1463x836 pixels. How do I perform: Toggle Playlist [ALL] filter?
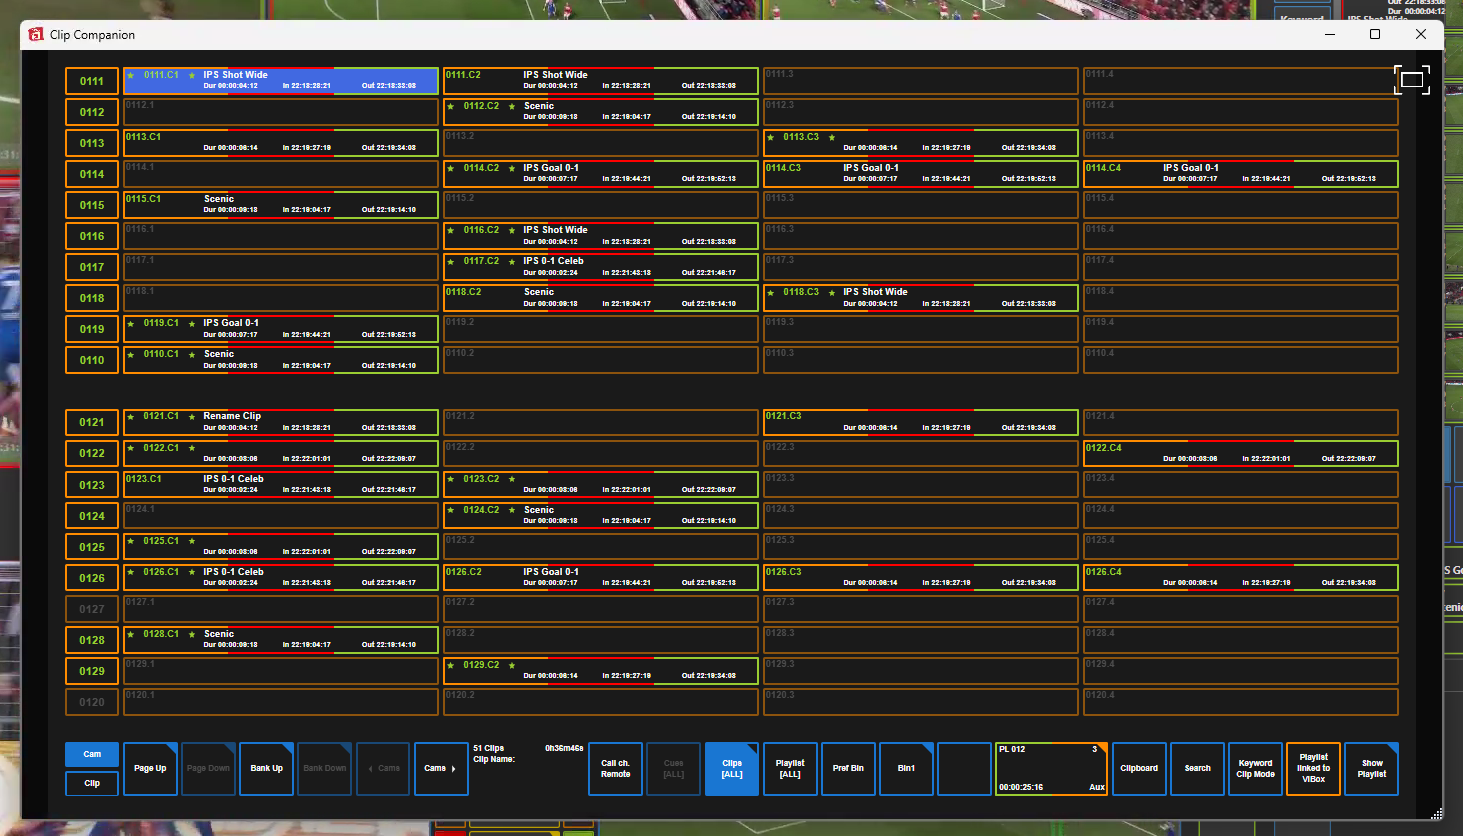(x=790, y=769)
